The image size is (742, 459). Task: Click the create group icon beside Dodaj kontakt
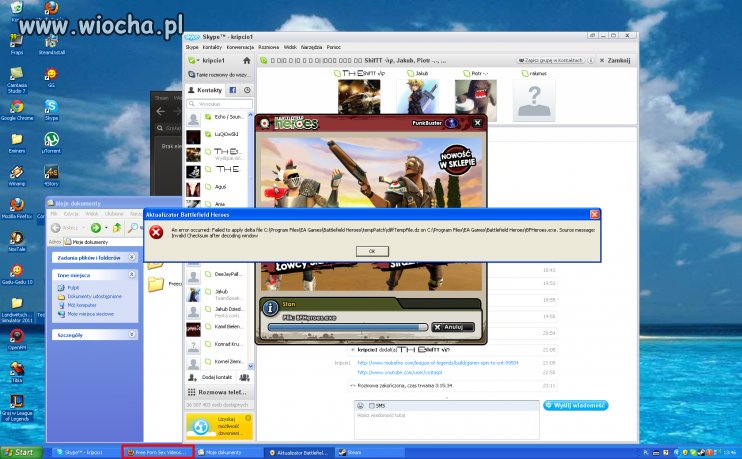coord(244,377)
